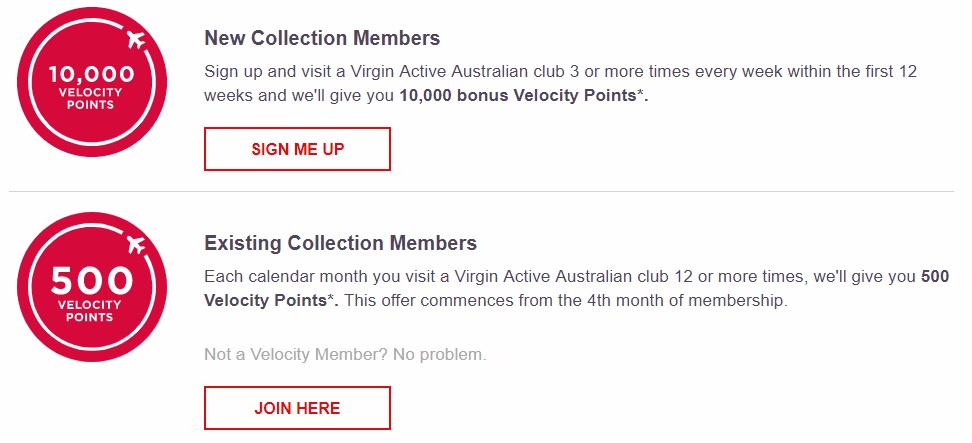Click the 'Each calendar month' description paragraph
This screenshot has width=972, height=443.
coord(577,288)
